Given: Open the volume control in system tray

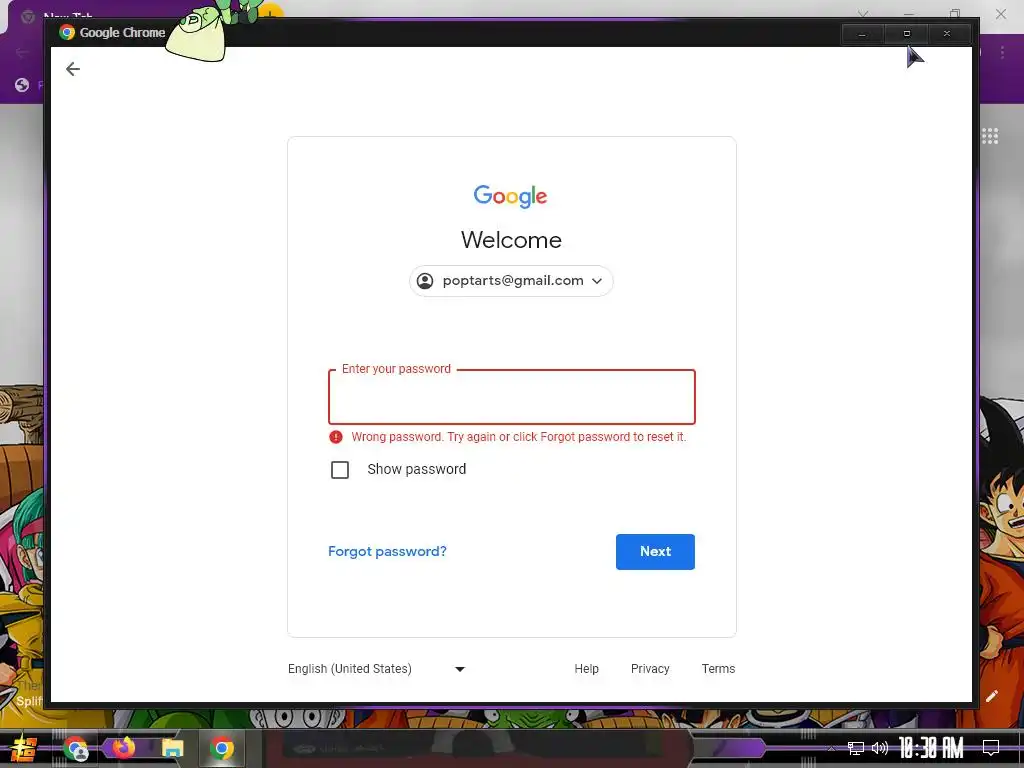Looking at the screenshot, I should [880, 748].
